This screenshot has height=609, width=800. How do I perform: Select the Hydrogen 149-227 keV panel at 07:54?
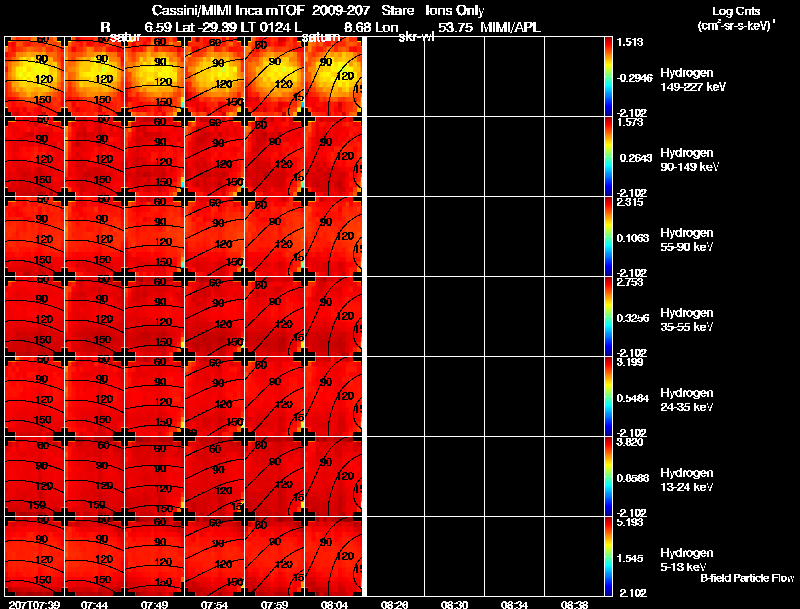tap(215, 77)
